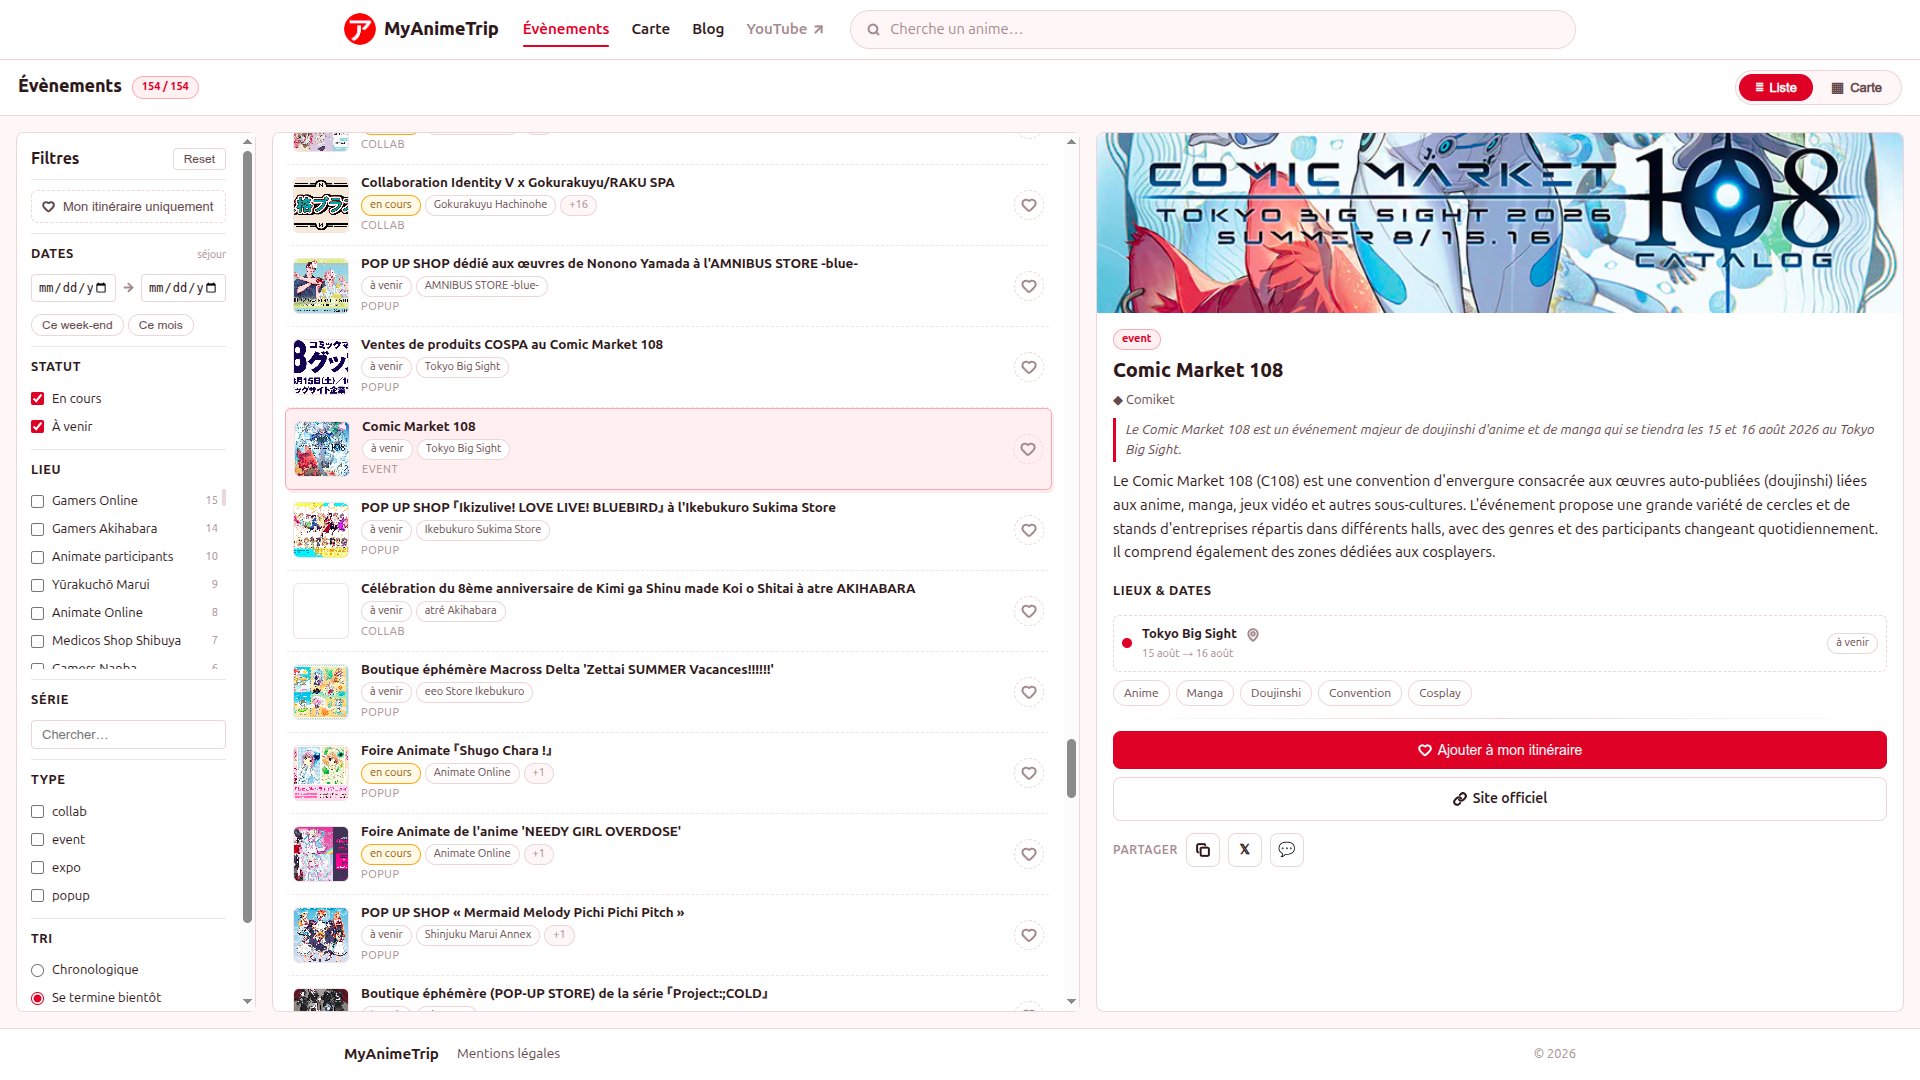This screenshot has width=1920, height=1080.
Task: Switch to Liste view
Action: click(x=1775, y=88)
